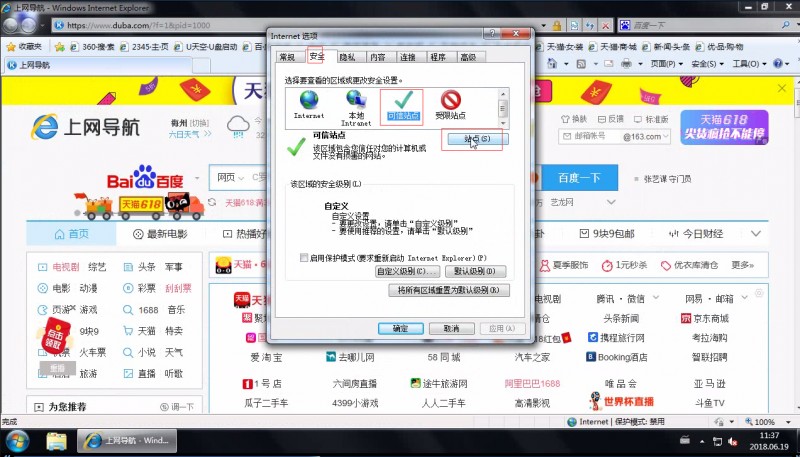Select the Trusted Sites green checkmark zone
The height and width of the screenshot is (457, 800).
point(403,106)
